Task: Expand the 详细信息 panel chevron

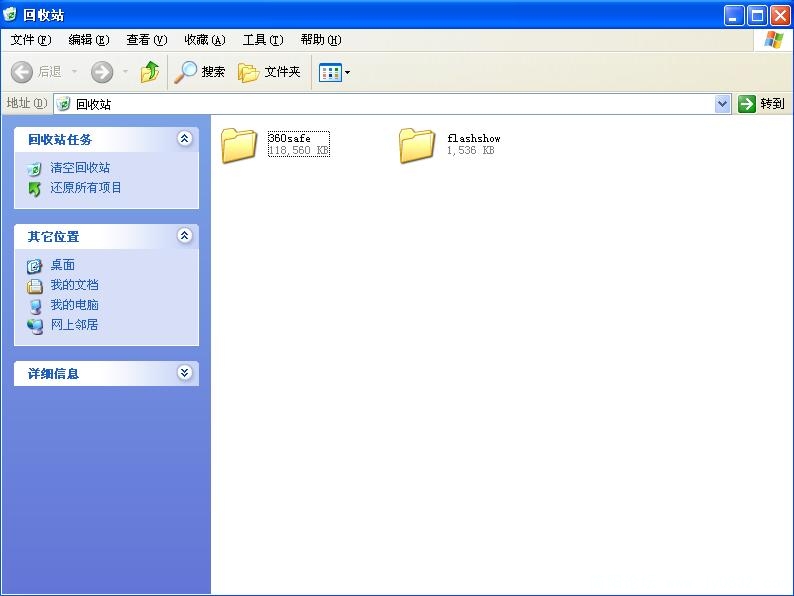Action: coord(185,373)
